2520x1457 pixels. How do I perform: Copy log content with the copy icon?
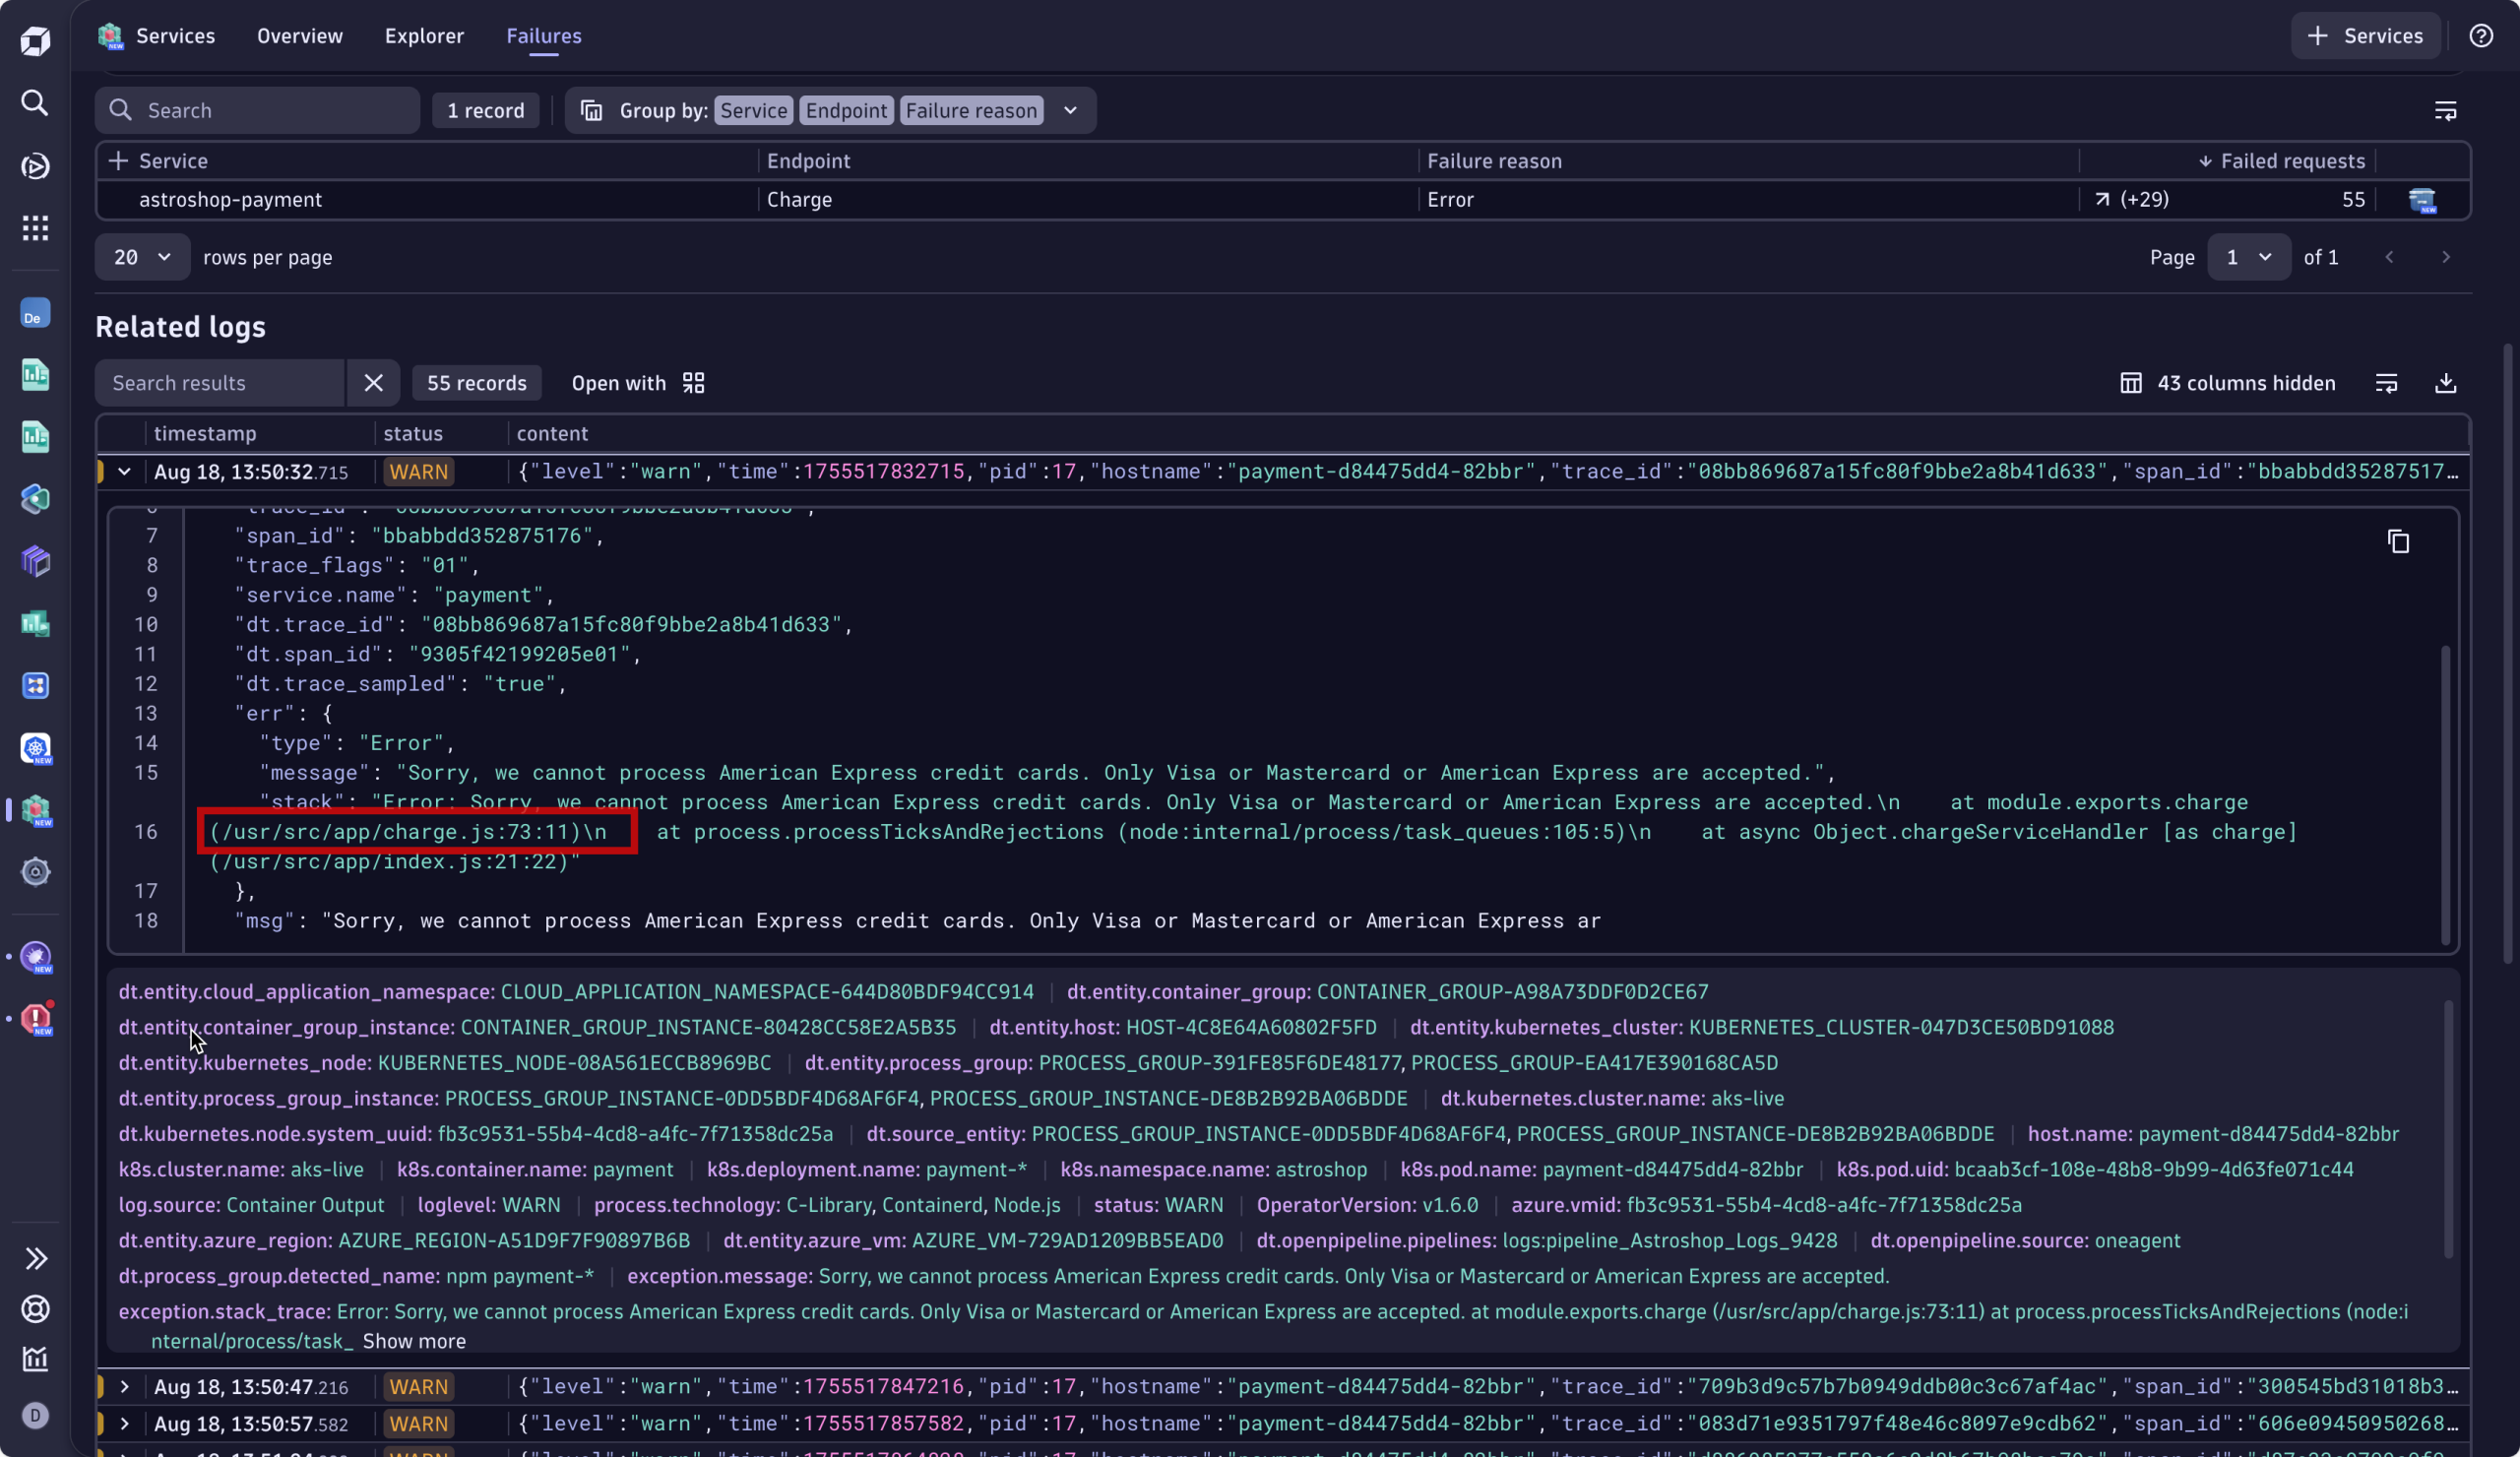tap(2398, 541)
